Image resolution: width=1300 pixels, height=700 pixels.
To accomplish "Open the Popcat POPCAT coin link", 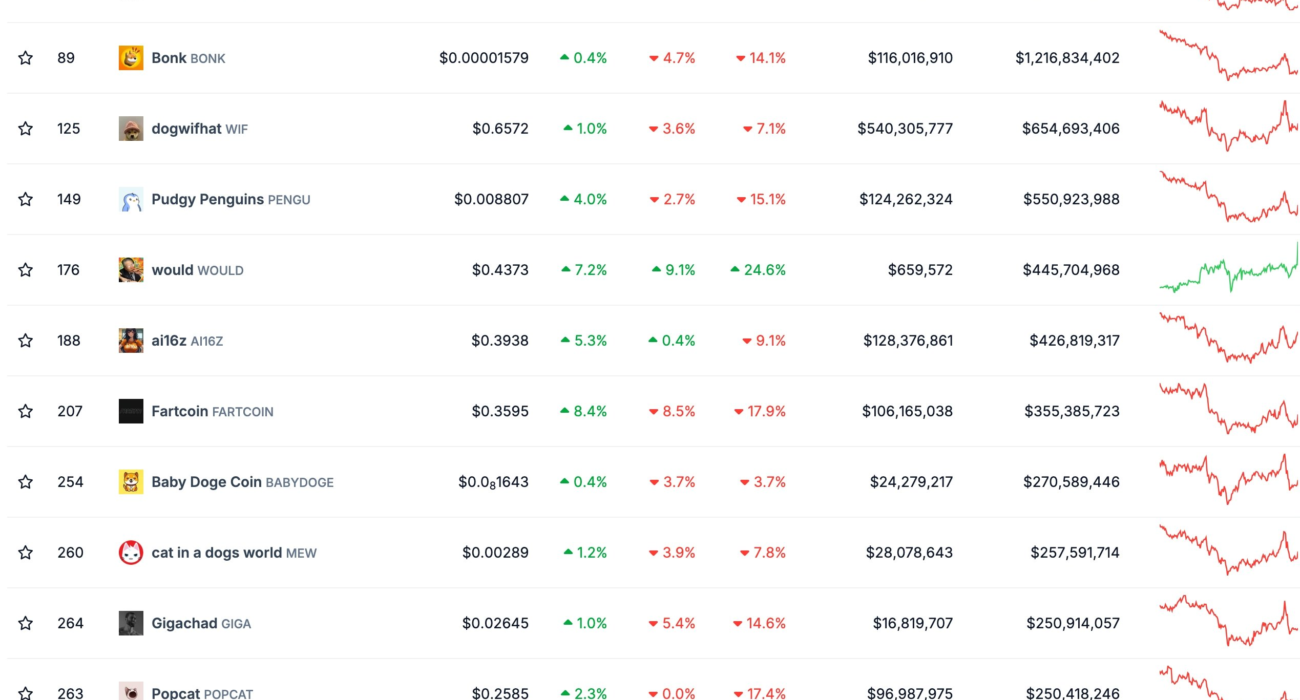I will (x=202, y=693).
